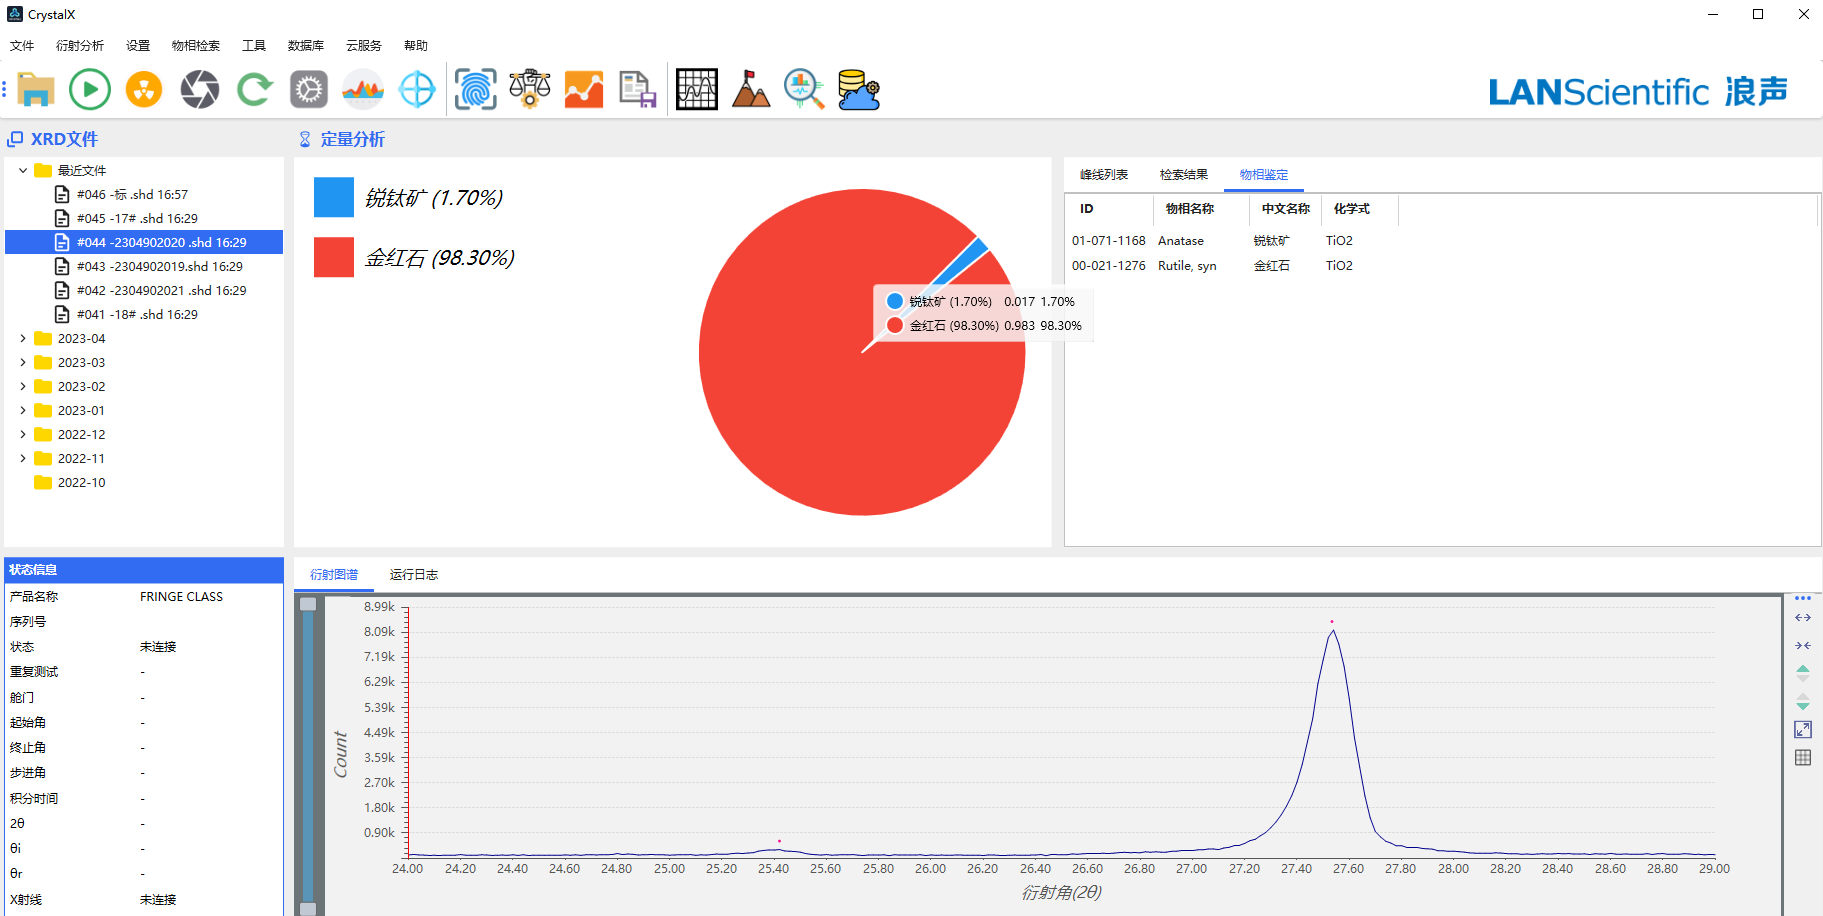The width and height of the screenshot is (1823, 916).
Task: Click the green play/start scan icon
Action: point(90,90)
